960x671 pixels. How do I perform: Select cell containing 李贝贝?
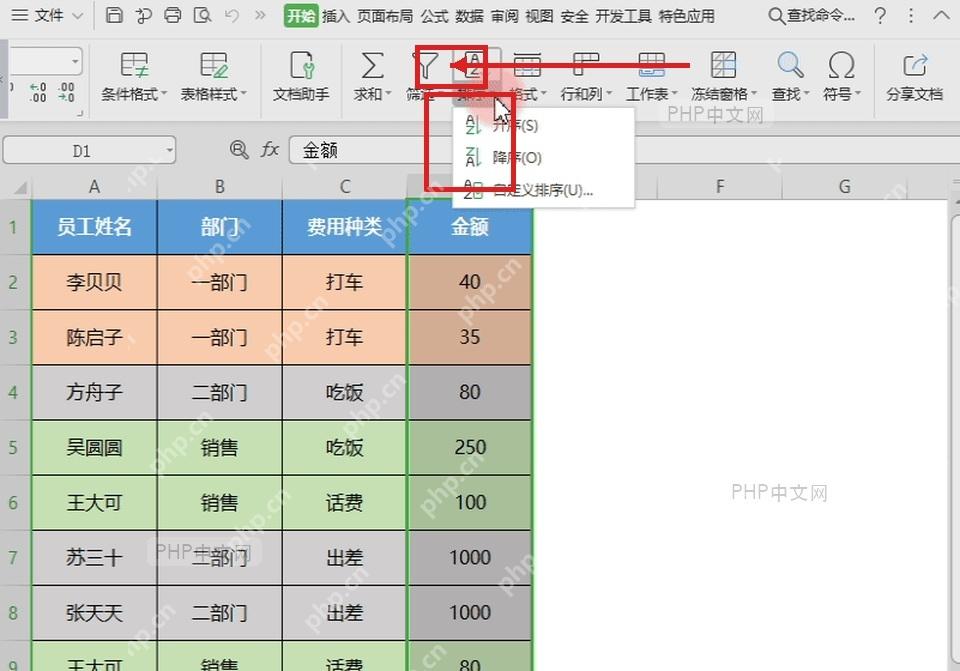pyautogui.click(x=94, y=282)
